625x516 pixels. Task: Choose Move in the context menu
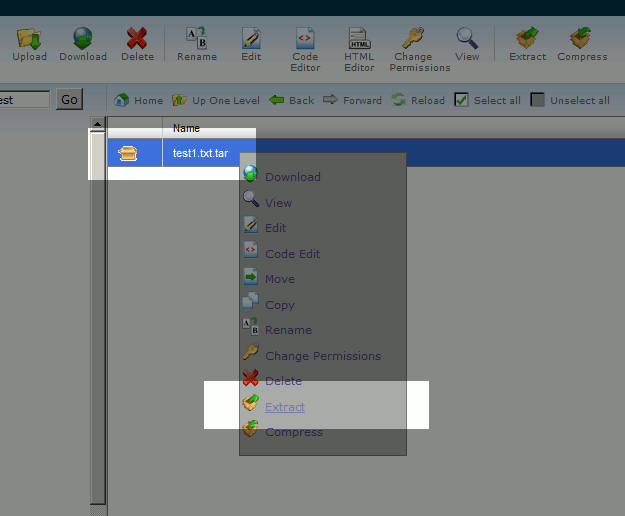pyautogui.click(x=280, y=279)
